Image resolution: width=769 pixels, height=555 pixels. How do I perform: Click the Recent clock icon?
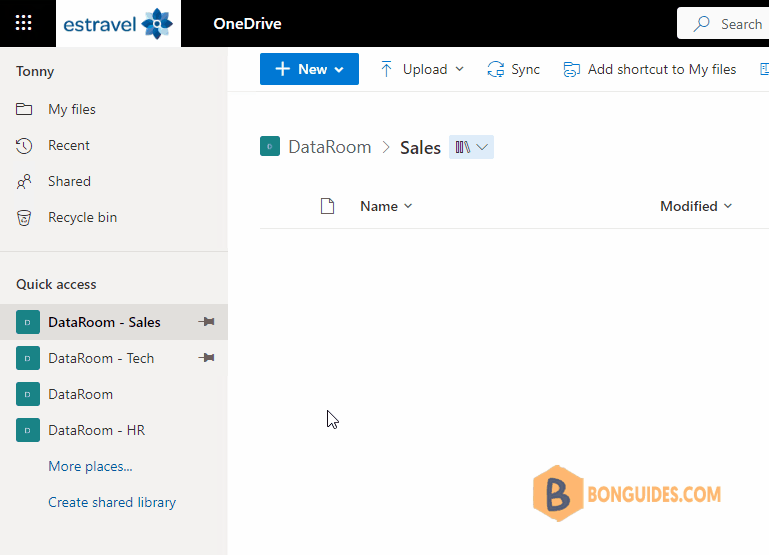pyautogui.click(x=24, y=146)
